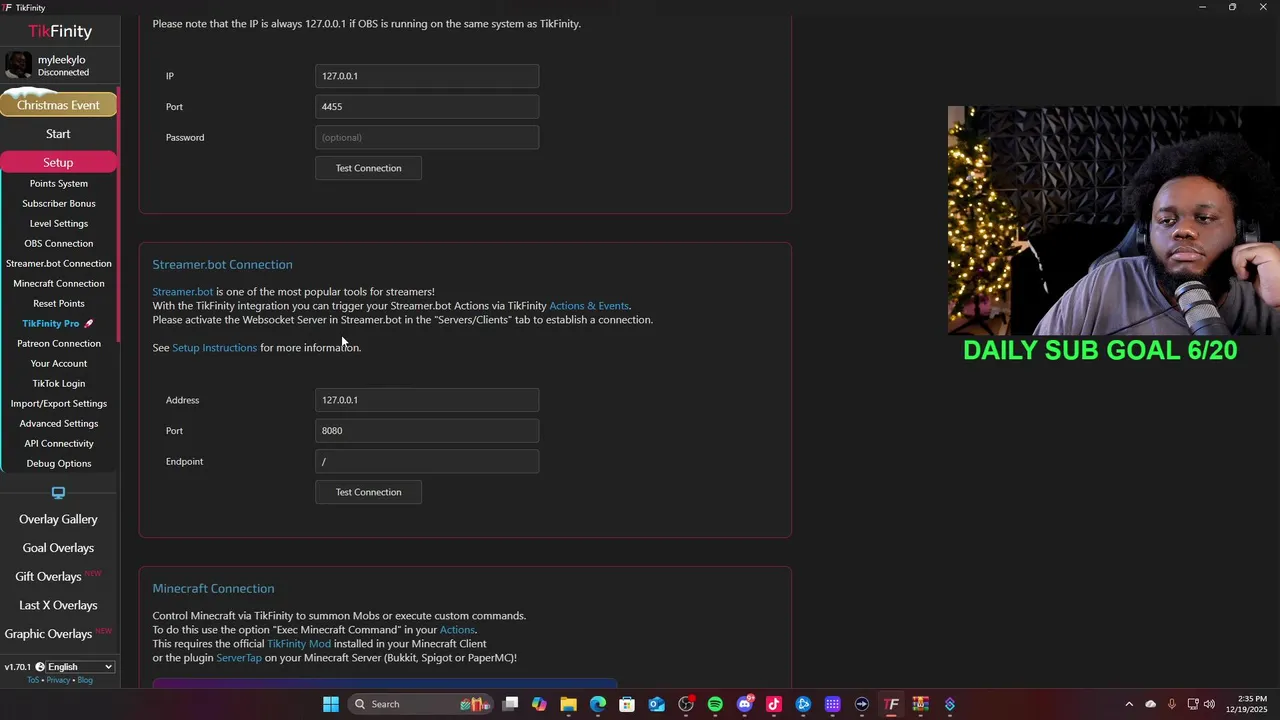Open Last X Overlays
This screenshot has height=720, width=1280.
coord(58,605)
